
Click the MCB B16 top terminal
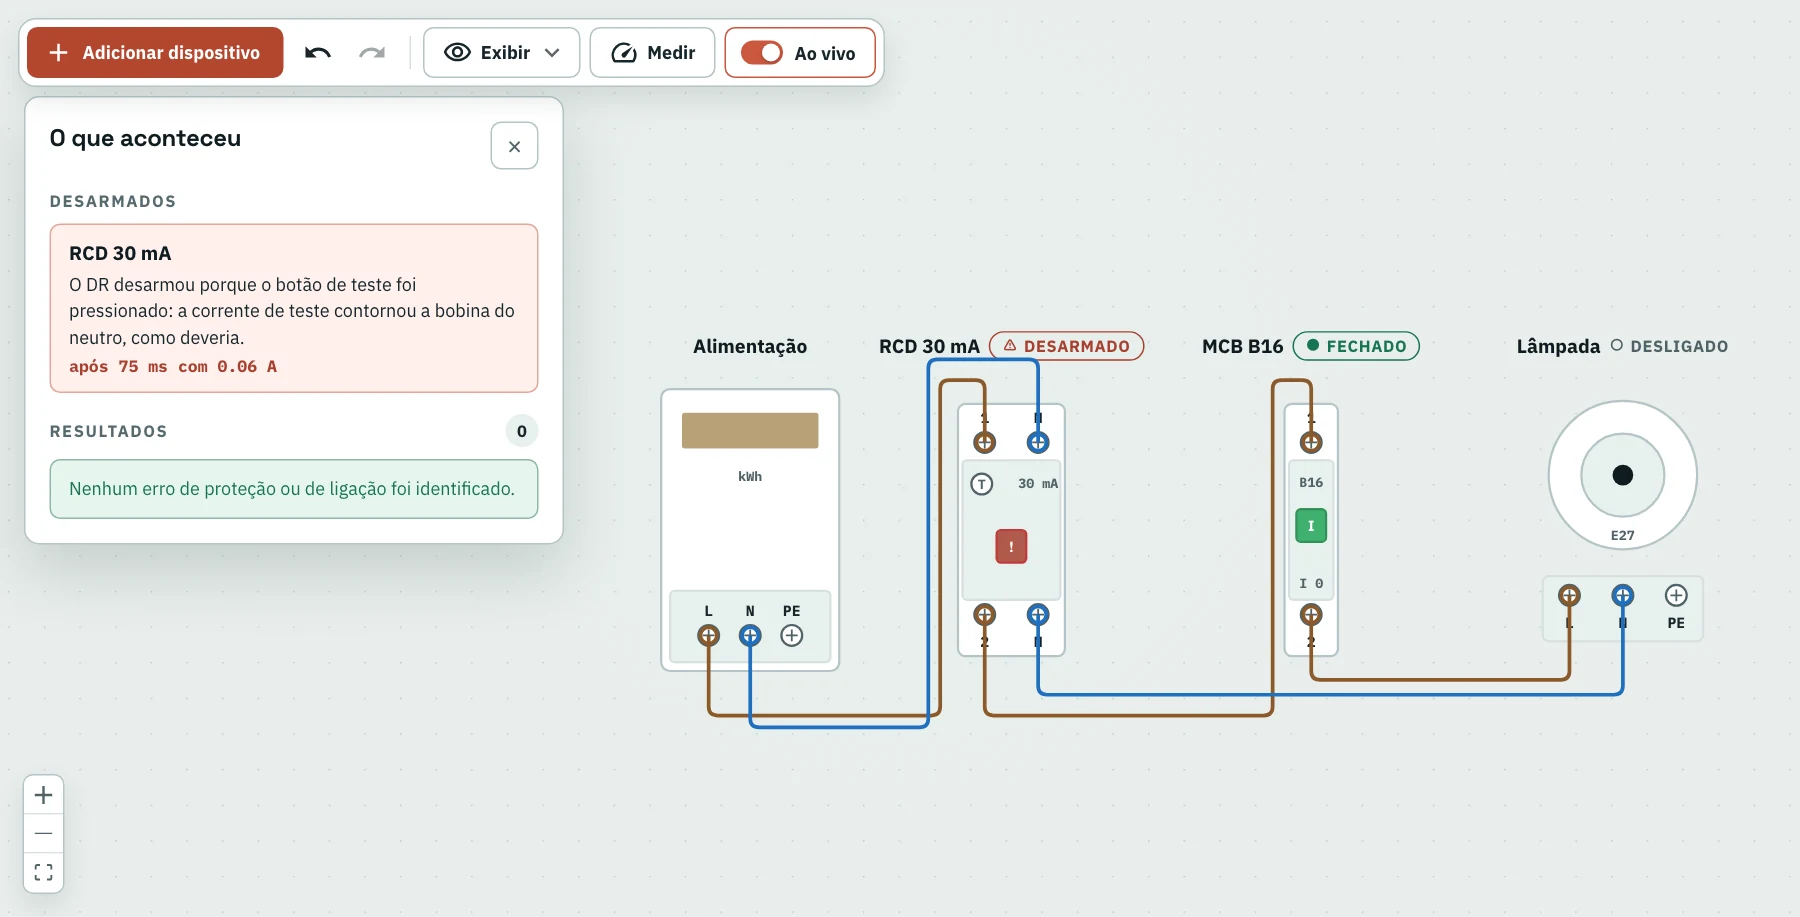(1311, 442)
